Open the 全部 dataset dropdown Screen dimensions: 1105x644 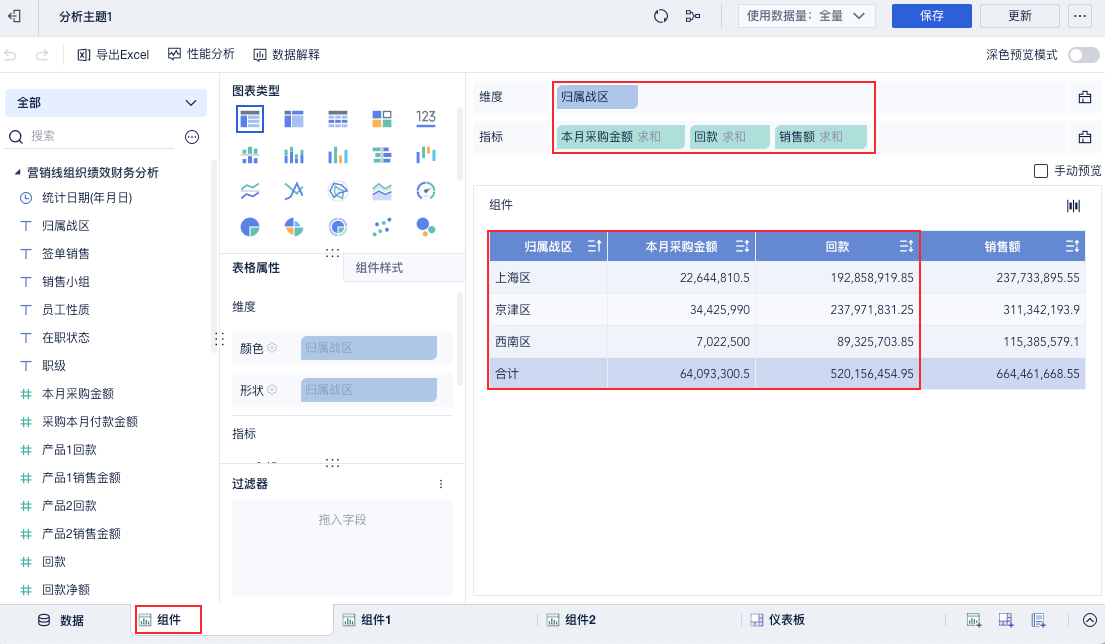click(106, 103)
